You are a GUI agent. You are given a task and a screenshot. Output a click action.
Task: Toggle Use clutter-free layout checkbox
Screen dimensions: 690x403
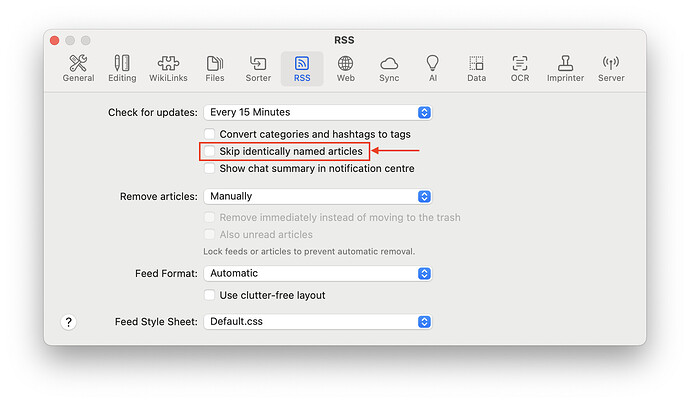(x=210, y=295)
